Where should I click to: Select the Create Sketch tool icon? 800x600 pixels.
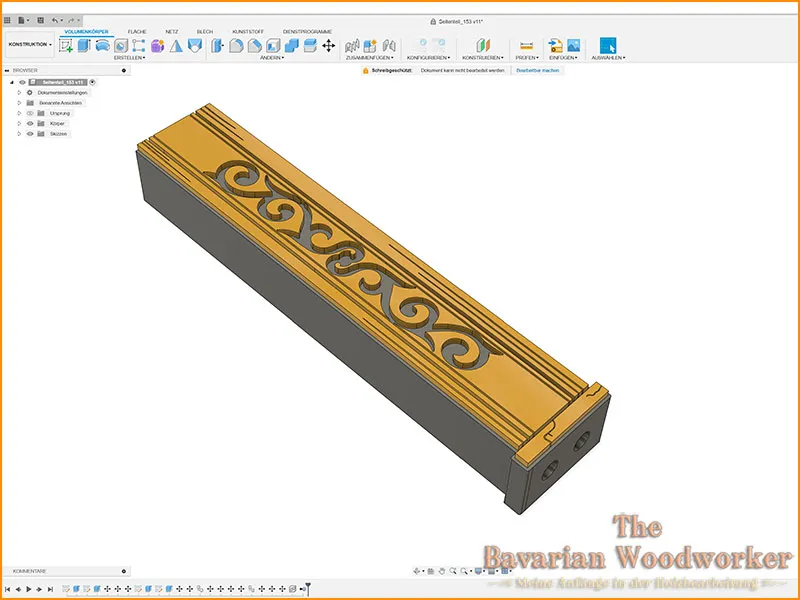tap(65, 45)
